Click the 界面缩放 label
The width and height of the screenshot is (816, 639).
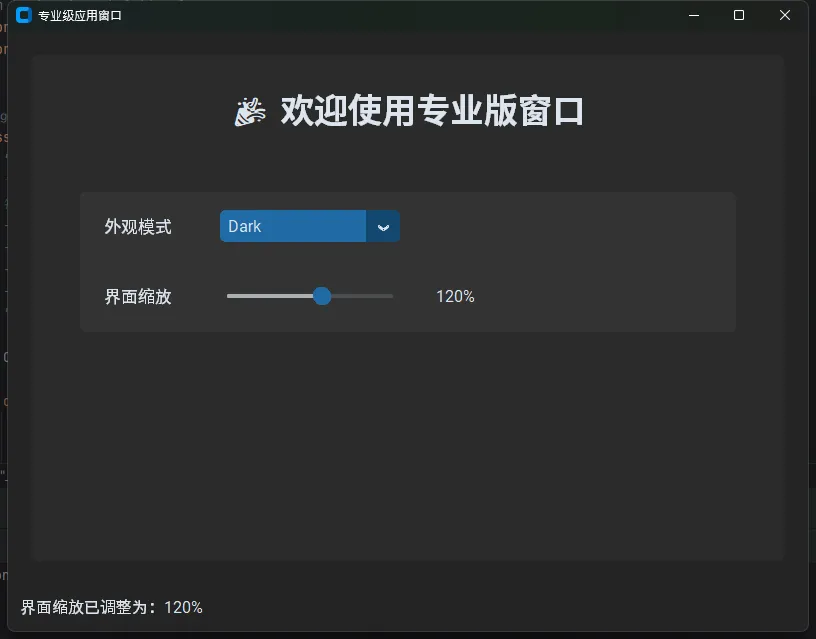click(x=138, y=297)
